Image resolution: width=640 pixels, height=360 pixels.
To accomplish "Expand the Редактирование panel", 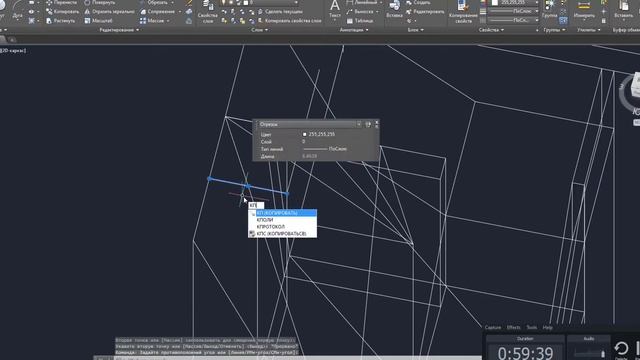I will pyautogui.click(x=119, y=30).
